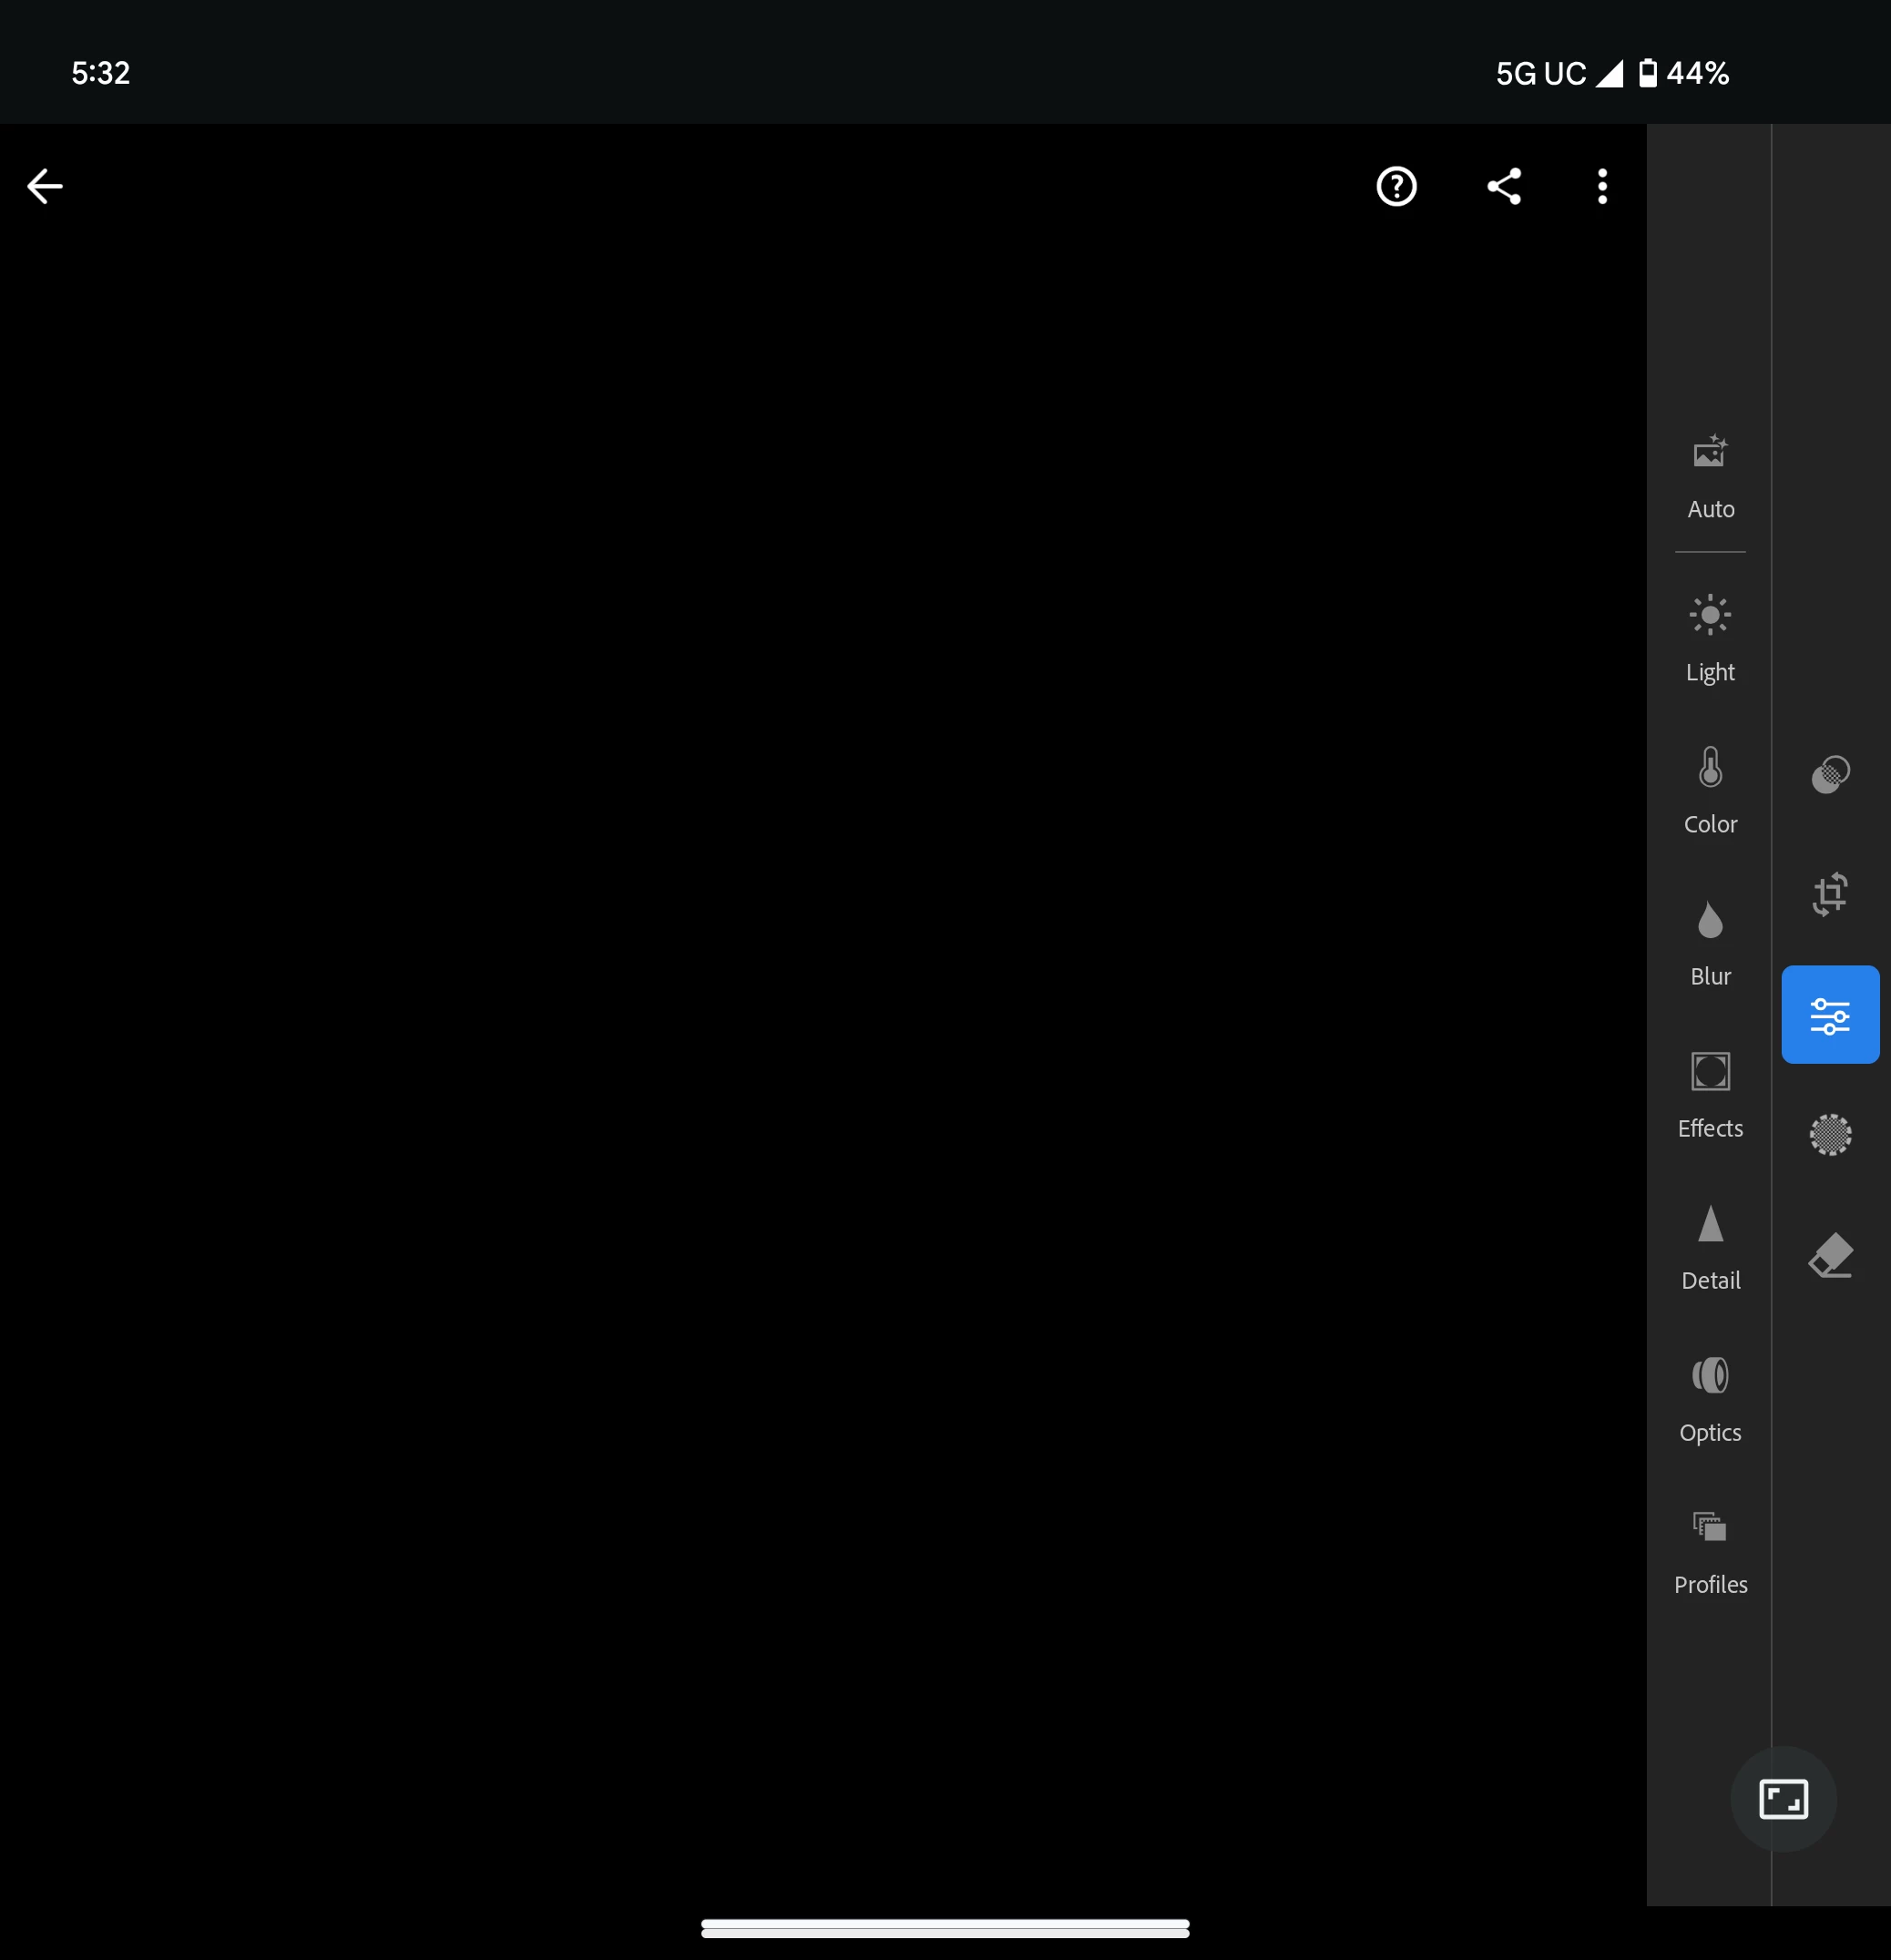Open the Profiles panel
This screenshot has width=1891, height=1960.
point(1710,1550)
